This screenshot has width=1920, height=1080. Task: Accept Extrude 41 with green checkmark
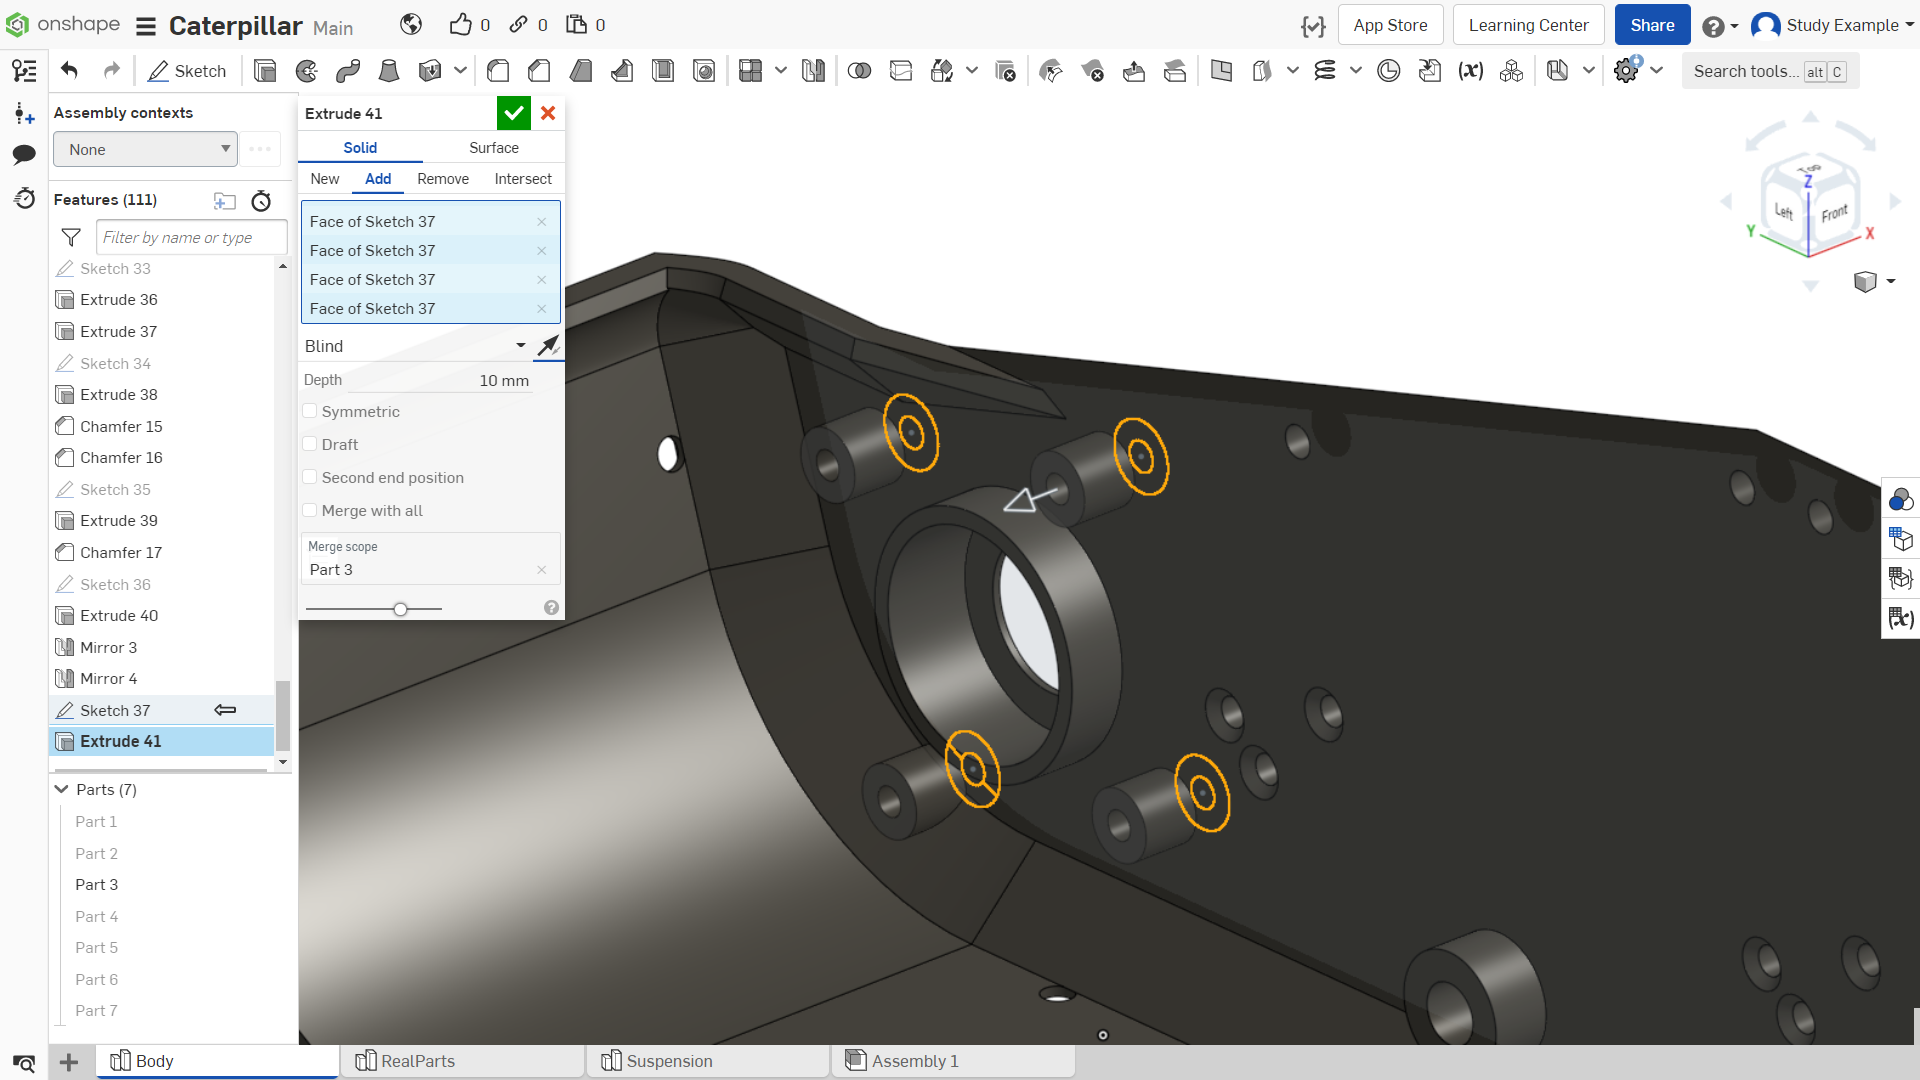pyautogui.click(x=514, y=113)
